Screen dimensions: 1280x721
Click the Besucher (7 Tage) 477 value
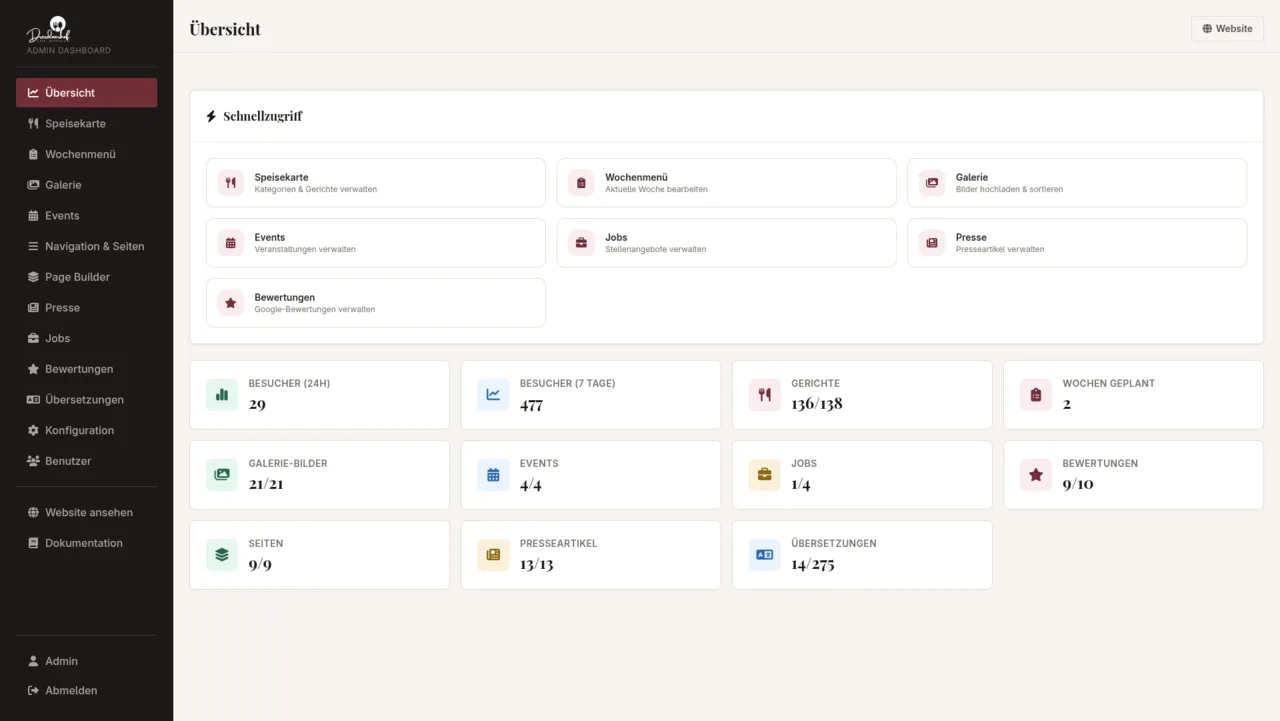point(531,404)
